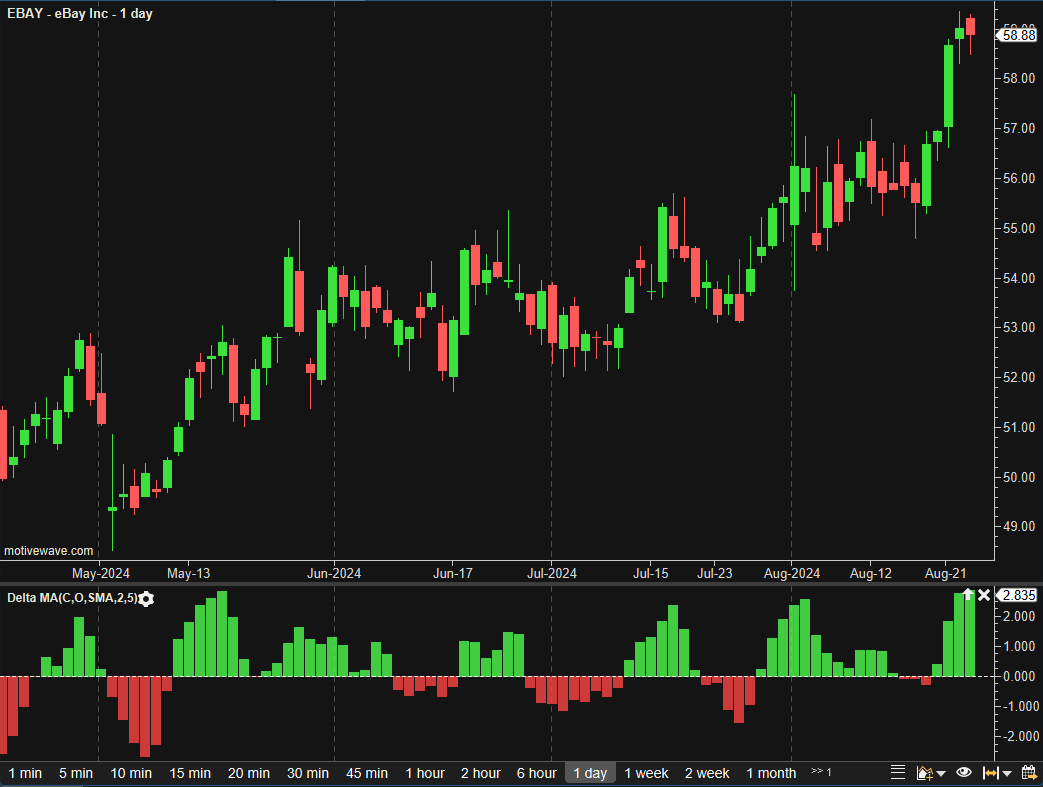The width and height of the screenshot is (1043, 787).
Task: Select the 1 hour bar size
Action: tap(425, 773)
